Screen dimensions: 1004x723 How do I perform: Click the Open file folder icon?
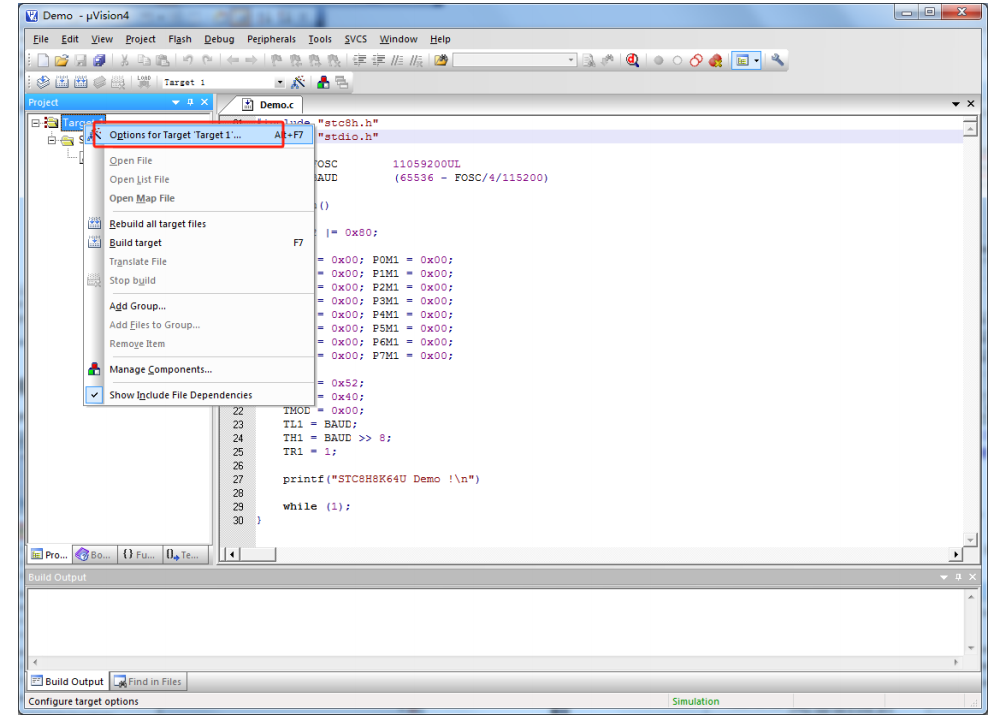coord(61,60)
